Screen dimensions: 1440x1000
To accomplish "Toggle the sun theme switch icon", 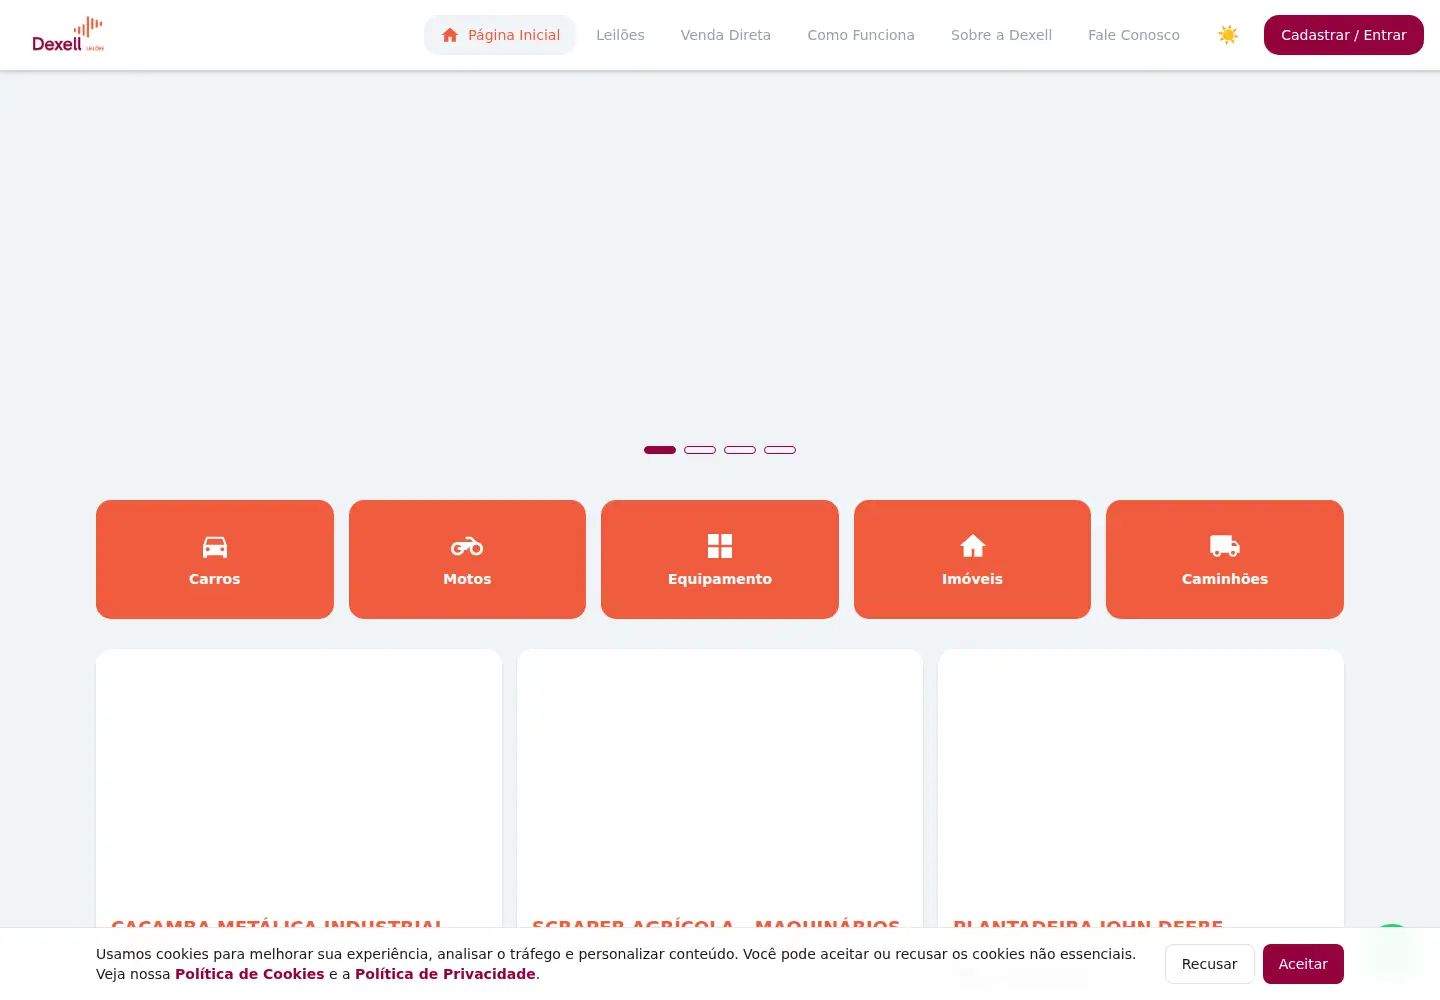I will tap(1228, 35).
